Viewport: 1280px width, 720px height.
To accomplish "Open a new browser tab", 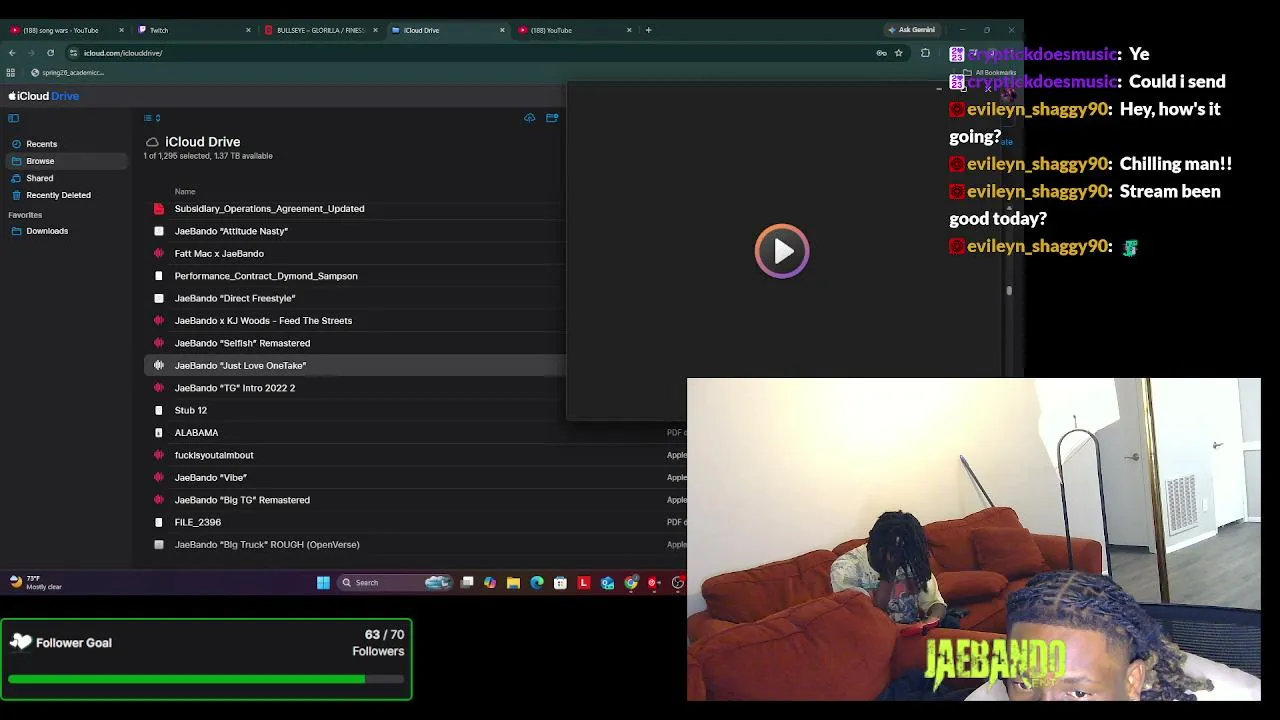I will [648, 30].
